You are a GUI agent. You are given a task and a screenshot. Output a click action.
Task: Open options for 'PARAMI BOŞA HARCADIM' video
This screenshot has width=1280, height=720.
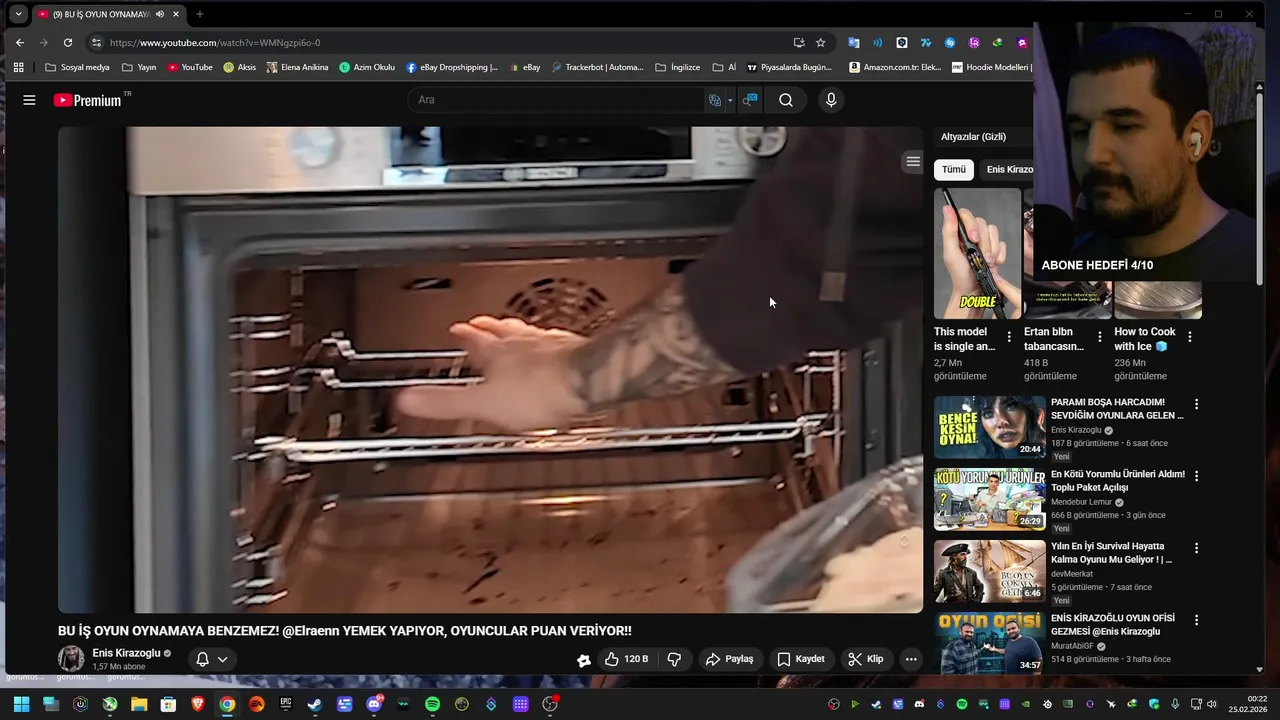[1196, 404]
